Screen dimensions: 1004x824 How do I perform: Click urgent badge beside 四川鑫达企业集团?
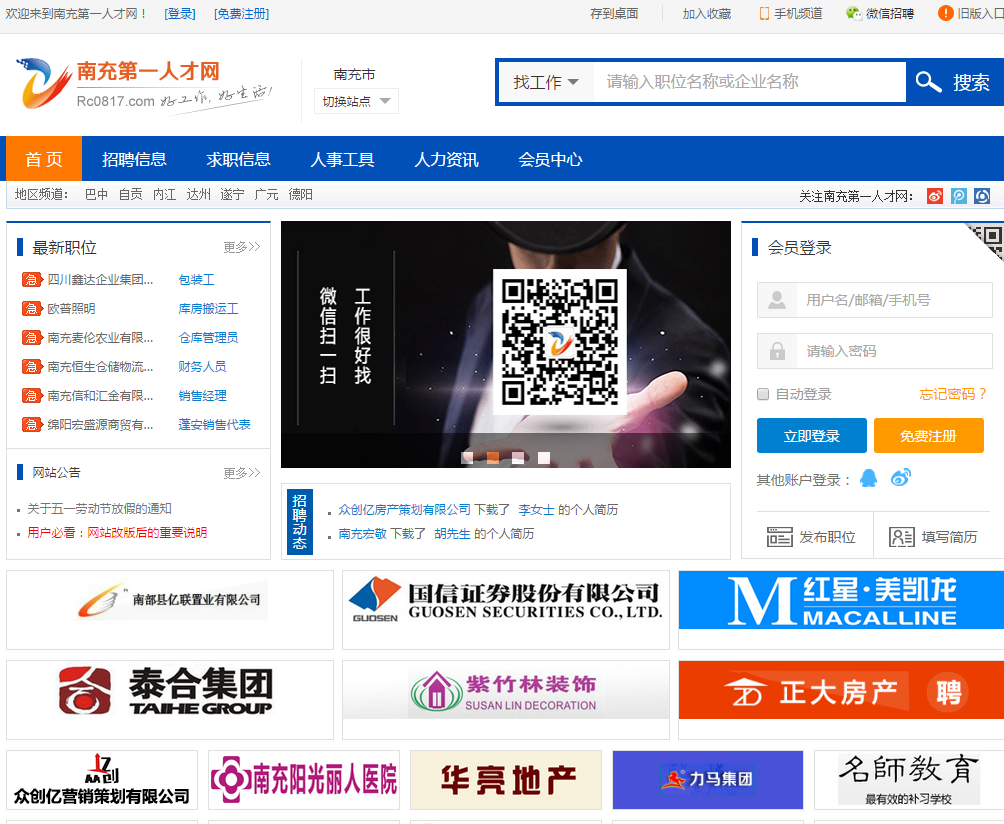coord(31,280)
